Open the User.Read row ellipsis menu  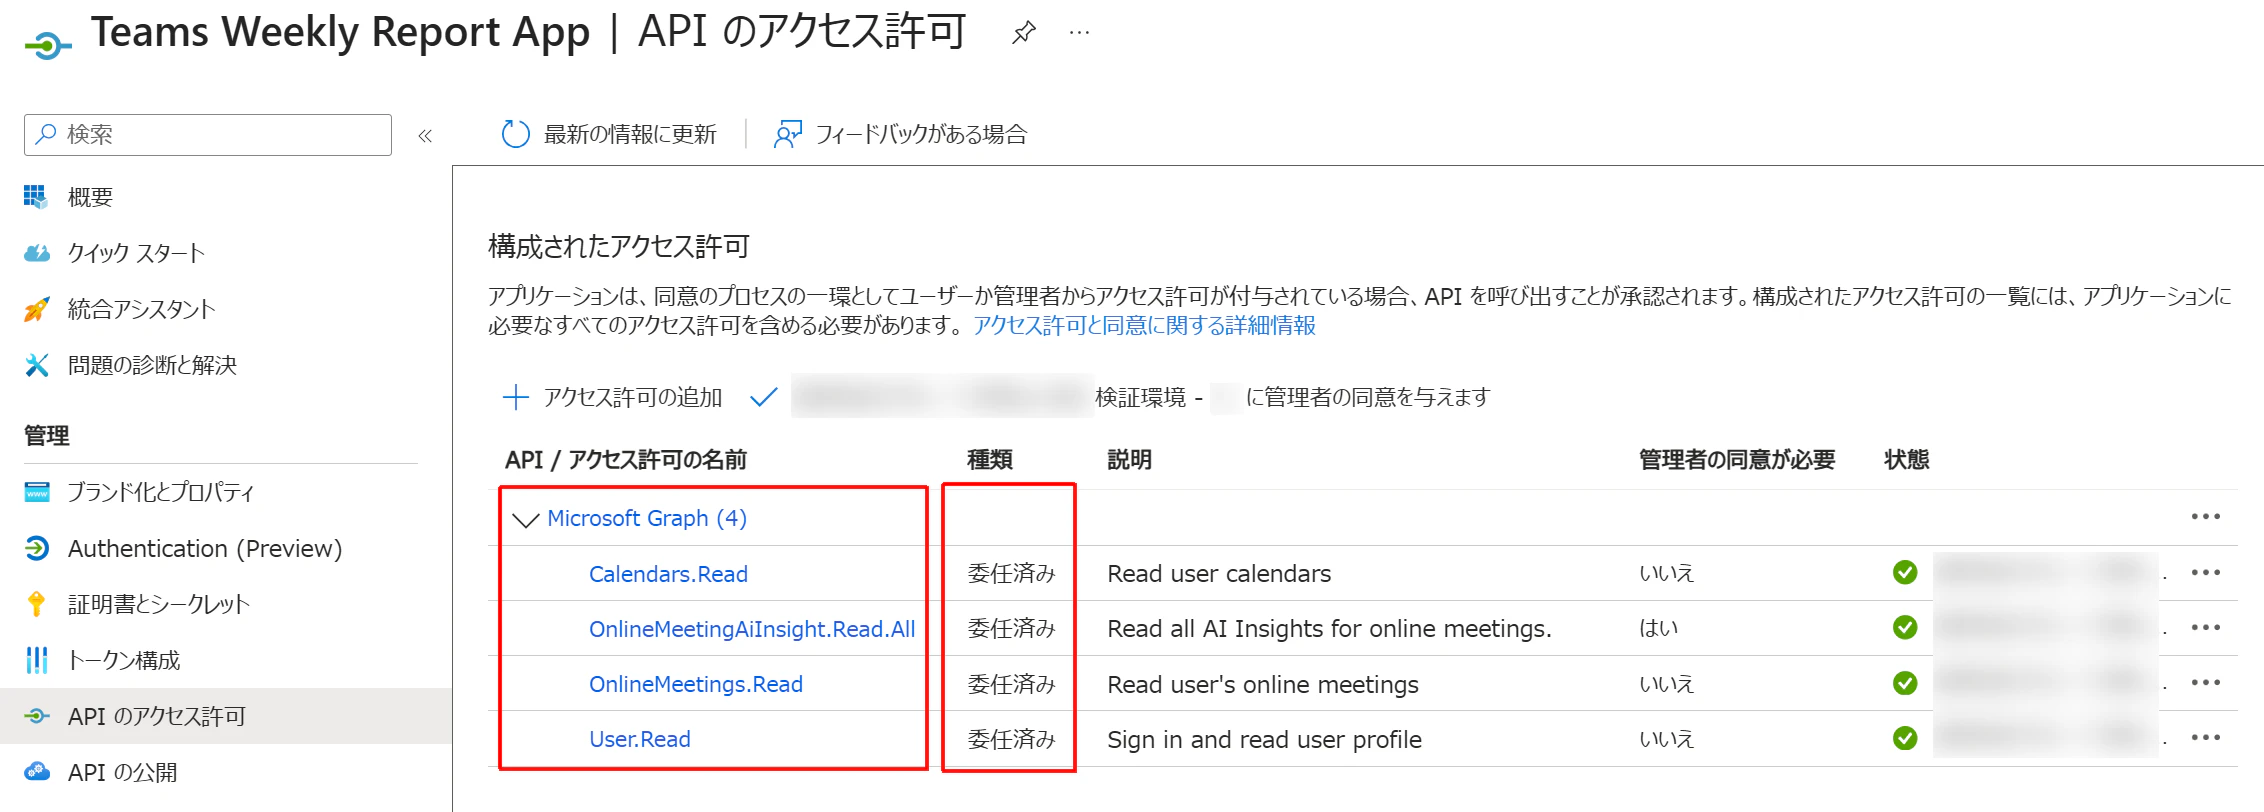click(2205, 738)
